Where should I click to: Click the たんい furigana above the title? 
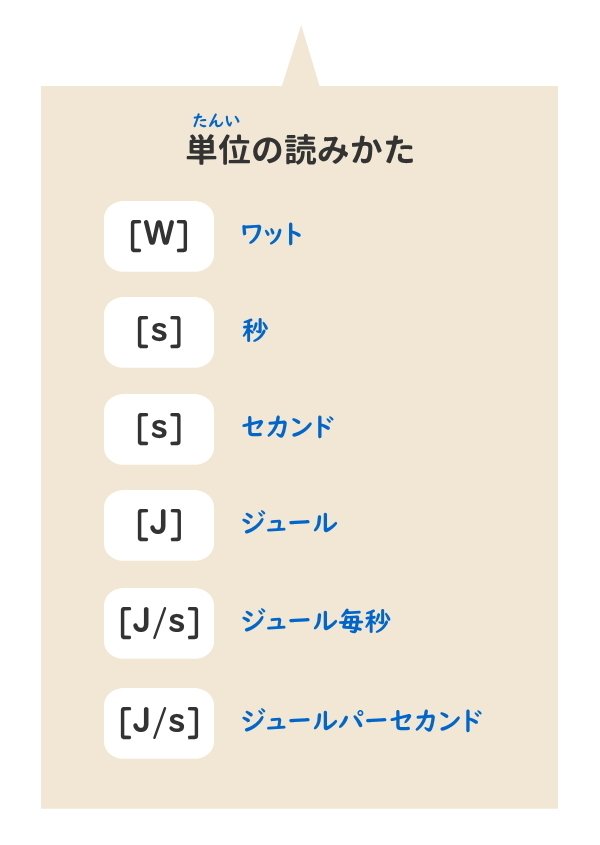216,120
